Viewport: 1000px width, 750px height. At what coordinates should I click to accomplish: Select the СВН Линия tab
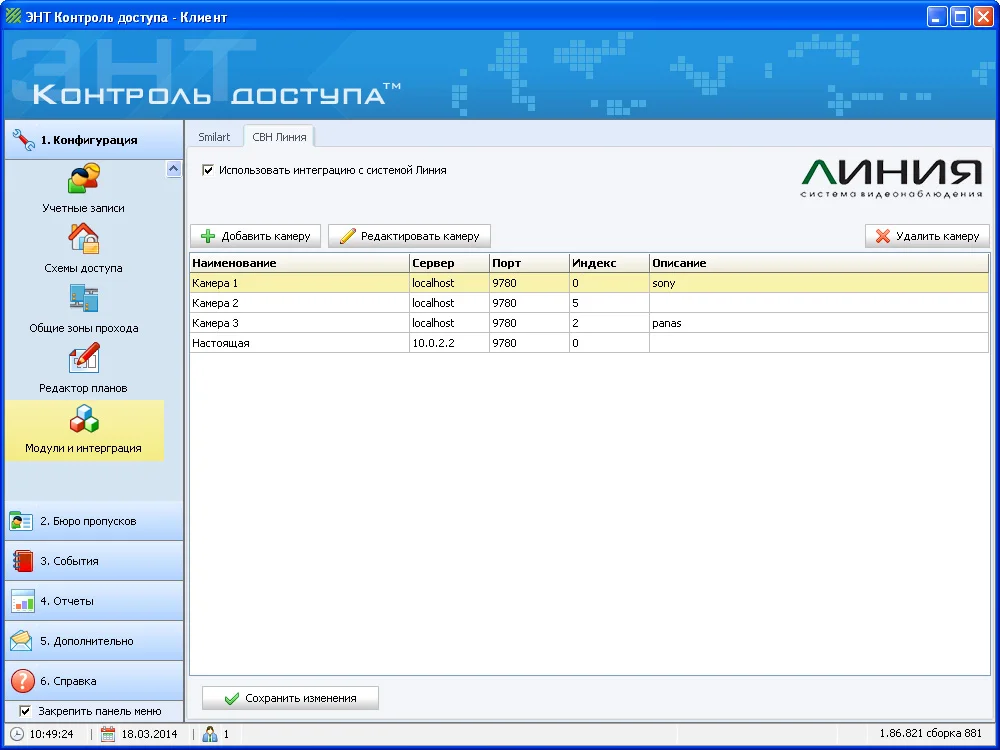click(x=279, y=137)
